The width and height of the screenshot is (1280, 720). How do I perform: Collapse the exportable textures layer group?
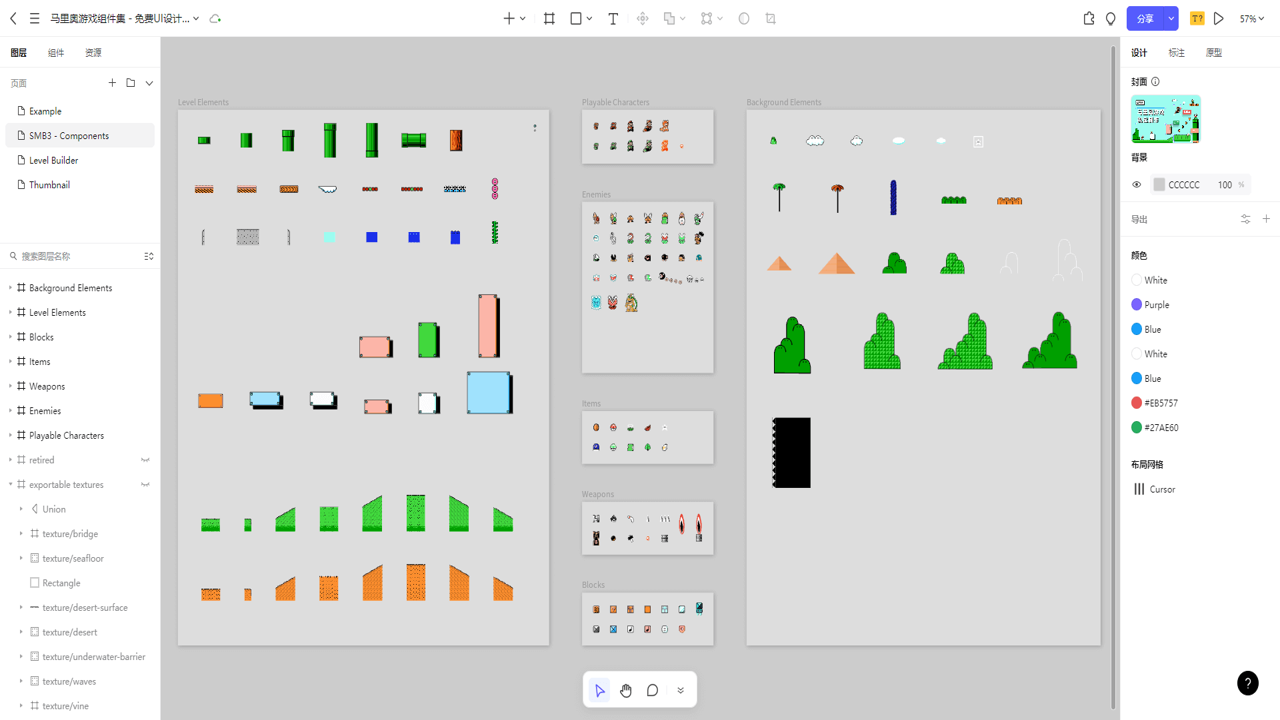(x=10, y=485)
